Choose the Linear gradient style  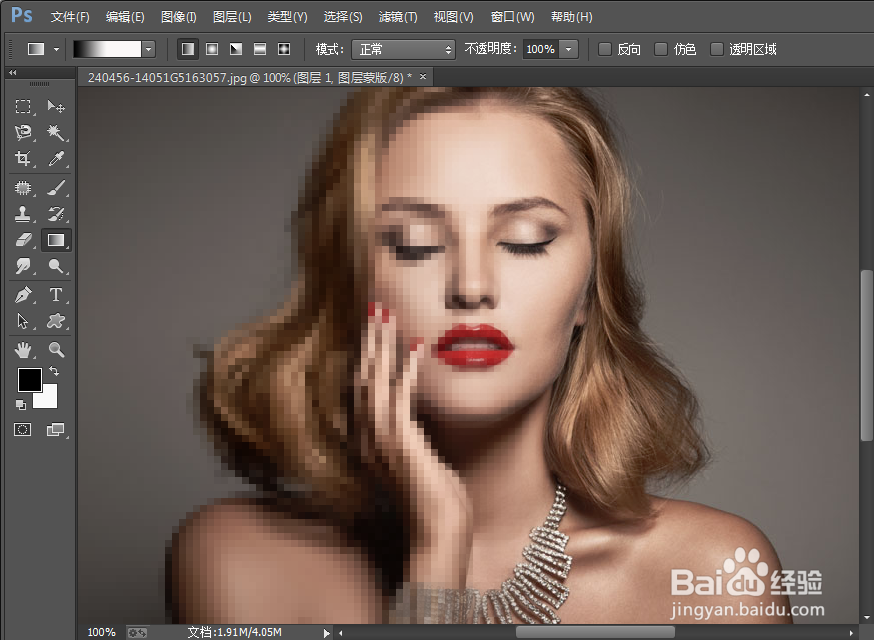pos(188,49)
